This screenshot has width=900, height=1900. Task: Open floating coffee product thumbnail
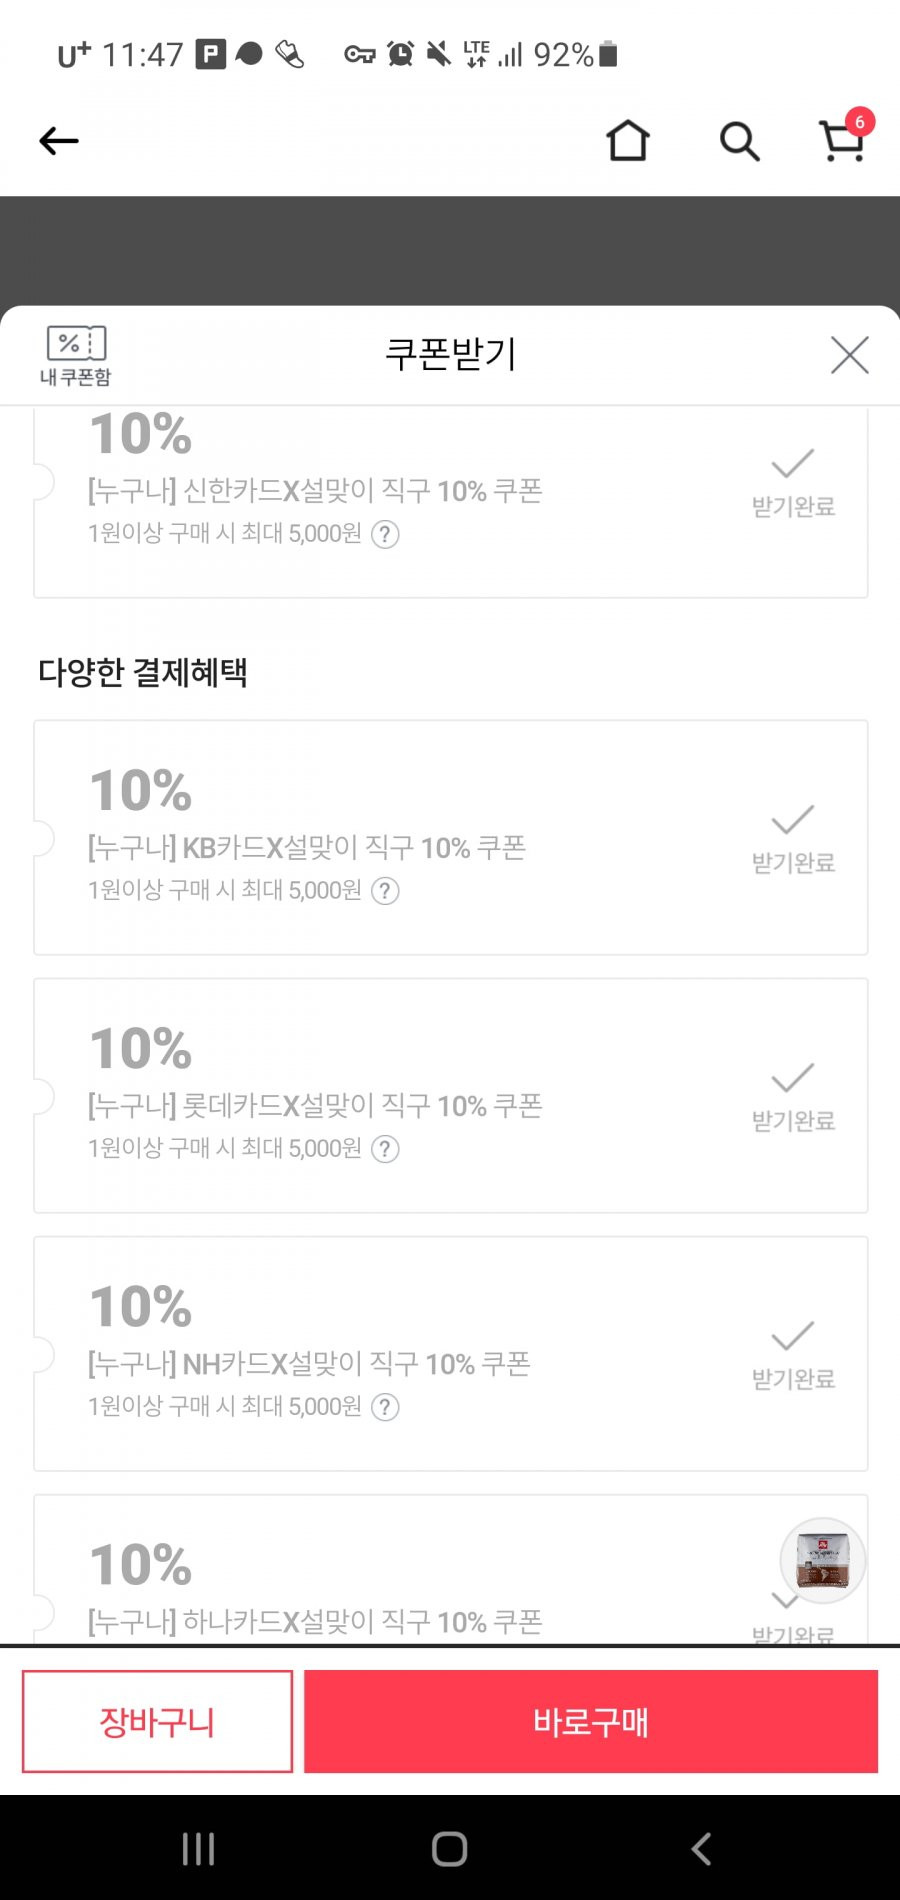[x=822, y=1560]
